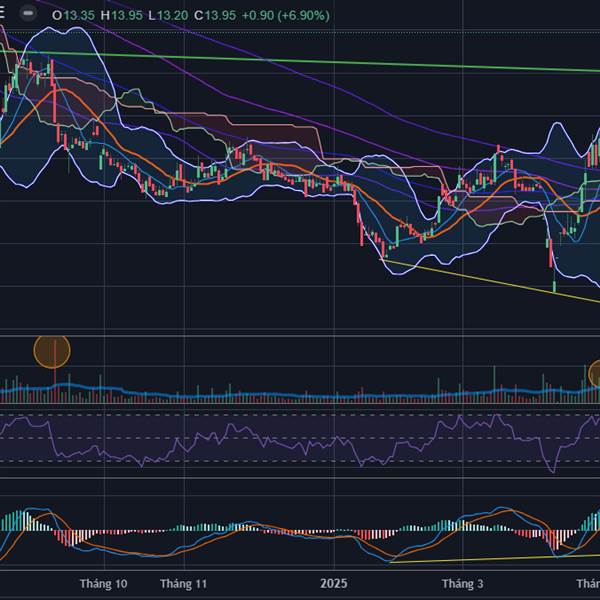
Task: Click the Tháng 10 time axis label
Action: (103, 583)
